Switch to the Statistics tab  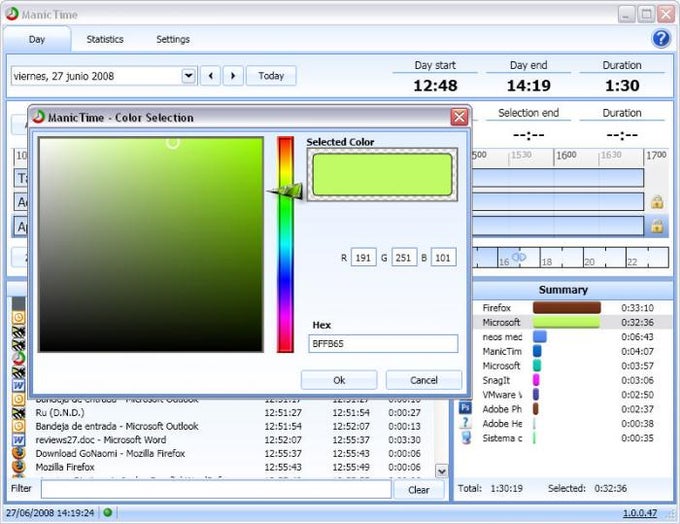[x=105, y=39]
